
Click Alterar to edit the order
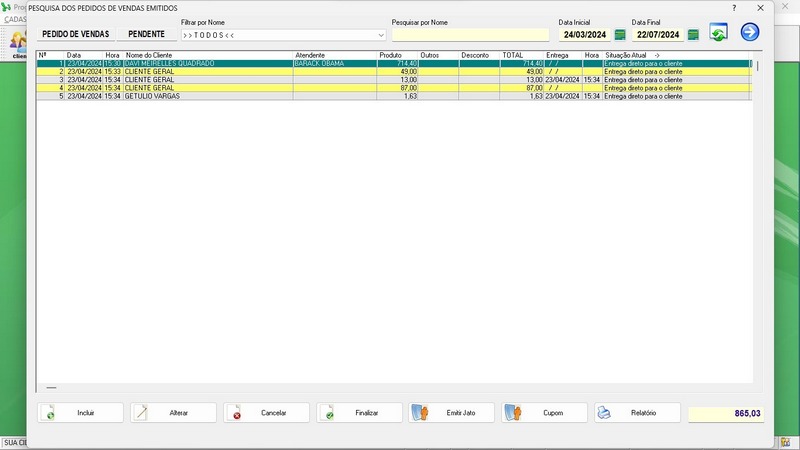click(x=174, y=413)
